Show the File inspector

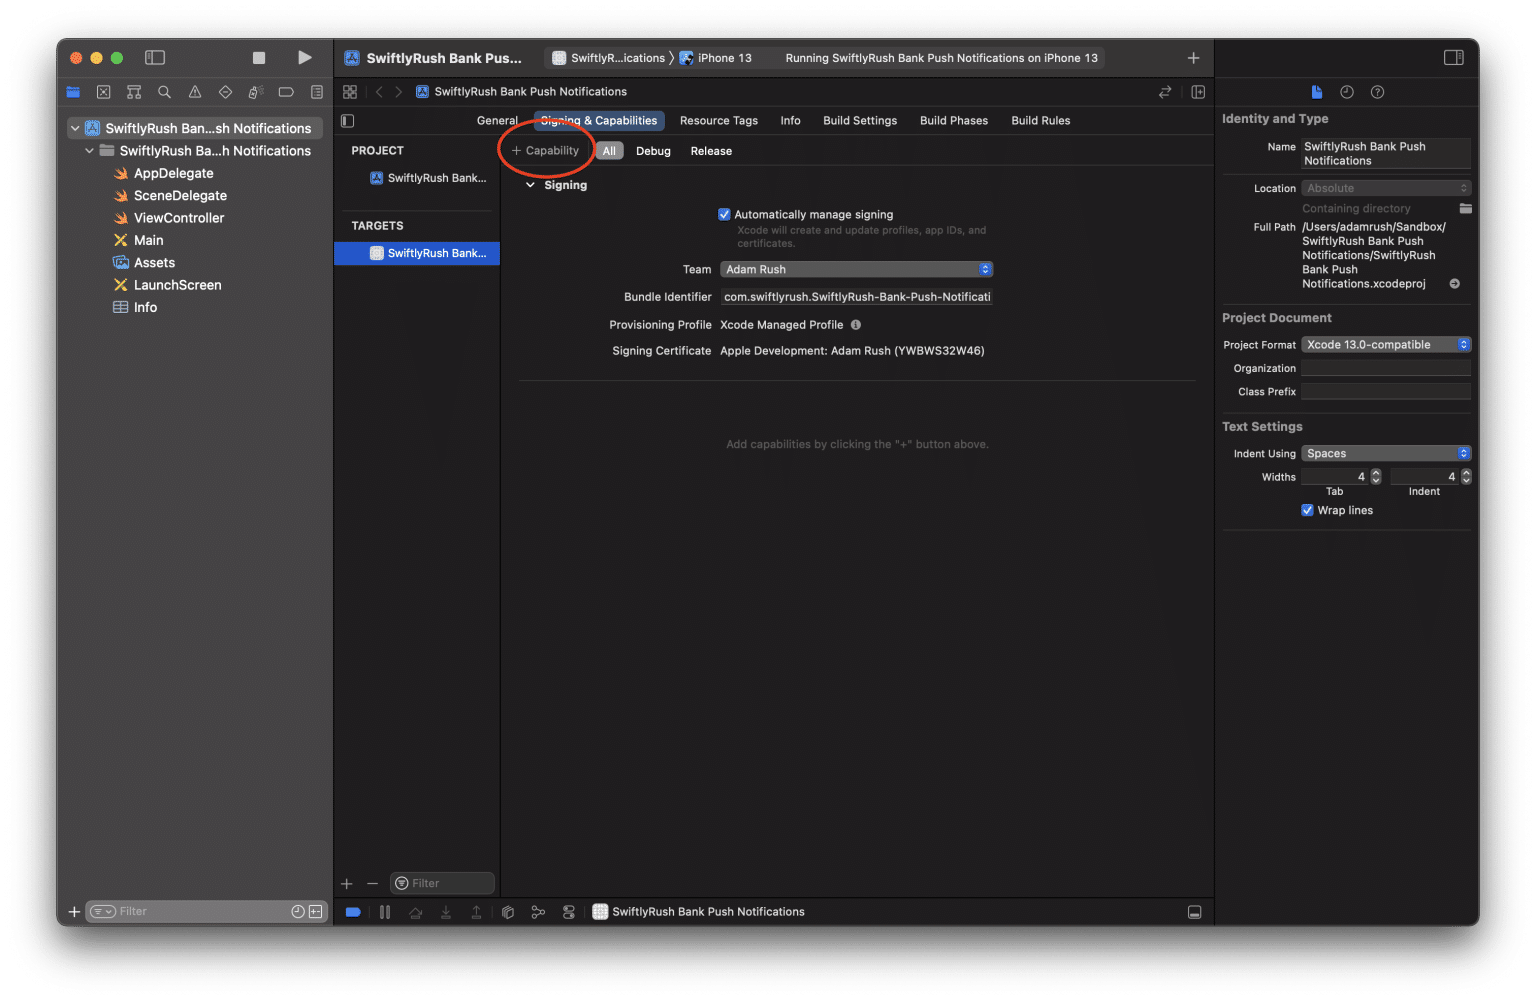[1317, 92]
